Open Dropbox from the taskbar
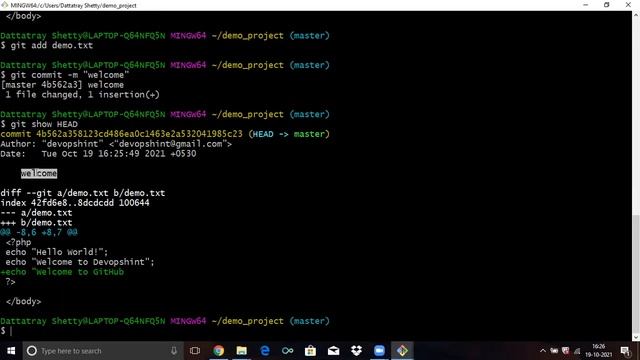The image size is (640, 360). pos(356,351)
